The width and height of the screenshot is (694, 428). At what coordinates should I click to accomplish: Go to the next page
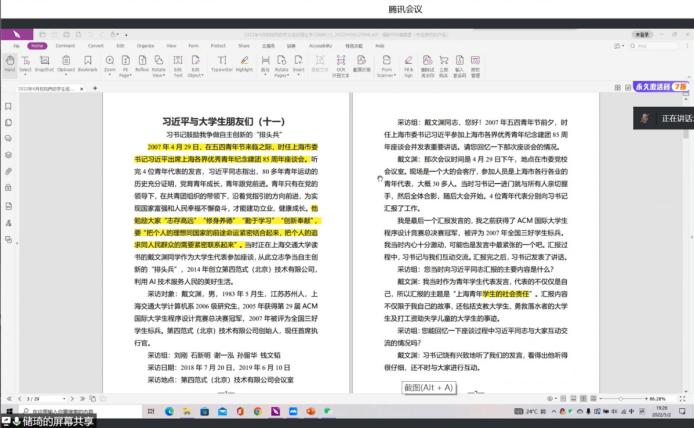(72, 398)
